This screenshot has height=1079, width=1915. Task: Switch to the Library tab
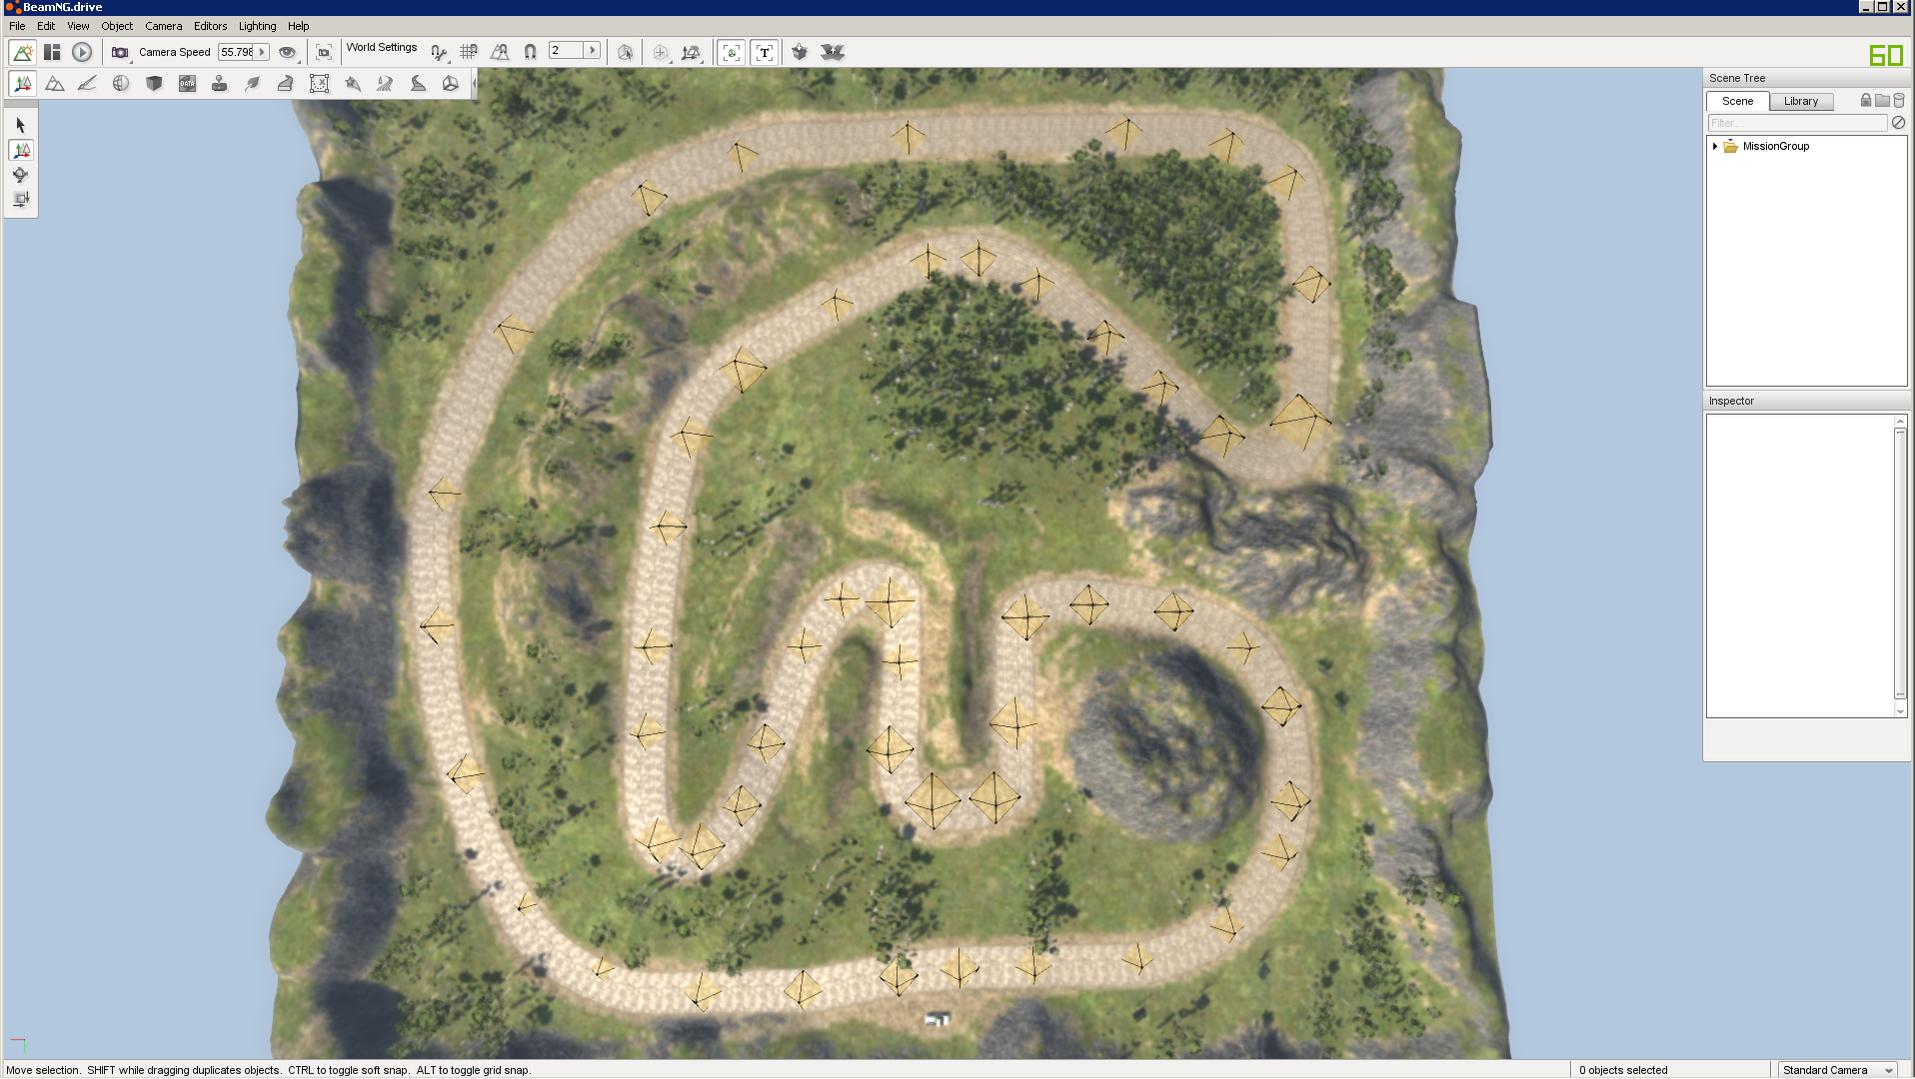click(1801, 101)
